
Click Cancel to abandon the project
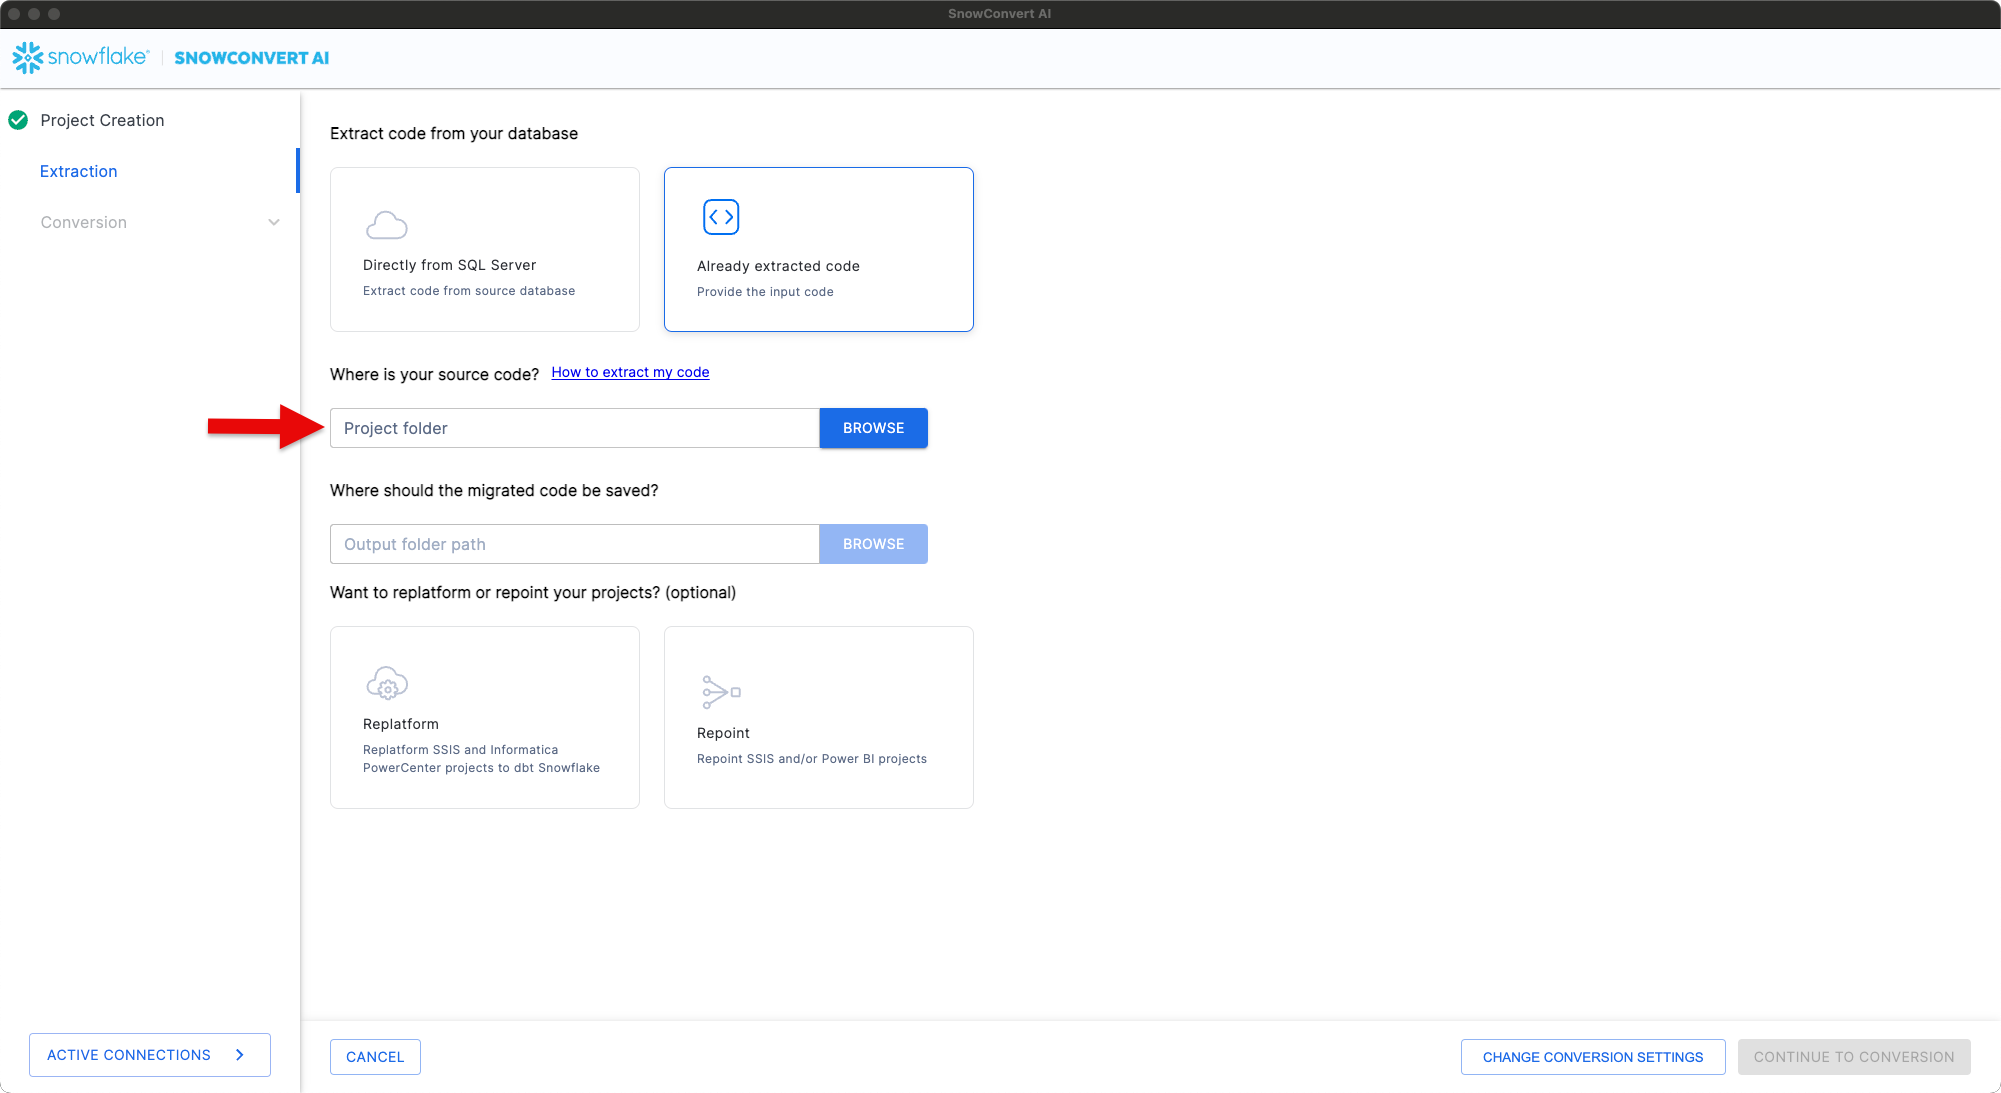pyautogui.click(x=375, y=1057)
